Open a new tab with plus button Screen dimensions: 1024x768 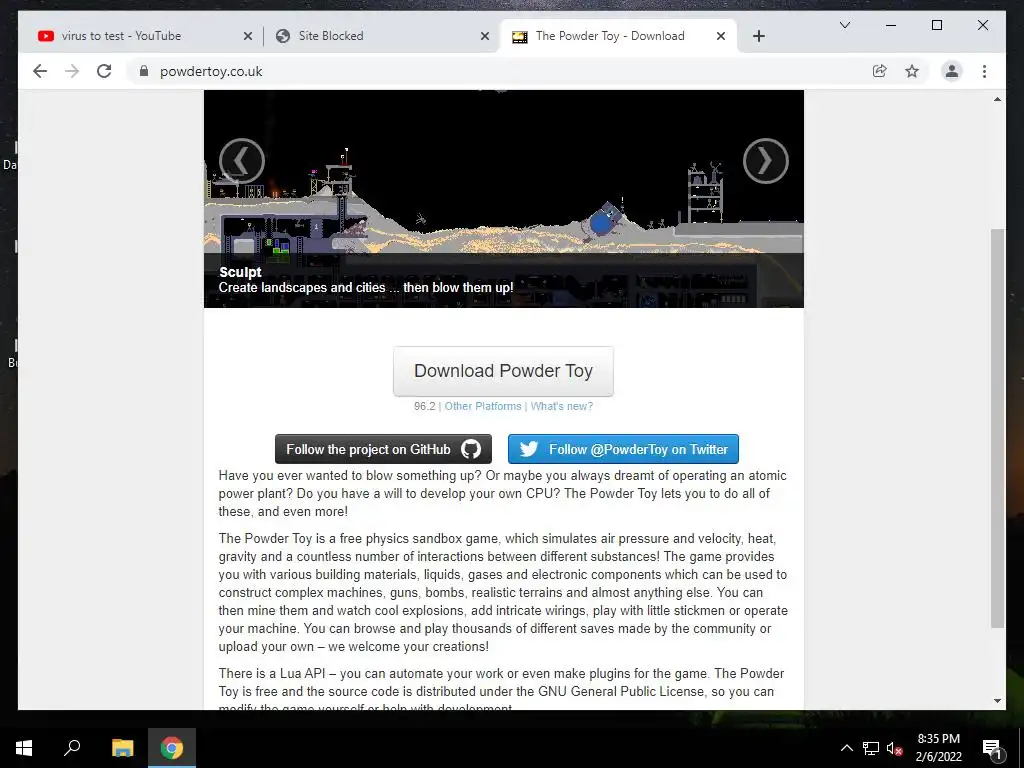point(758,36)
